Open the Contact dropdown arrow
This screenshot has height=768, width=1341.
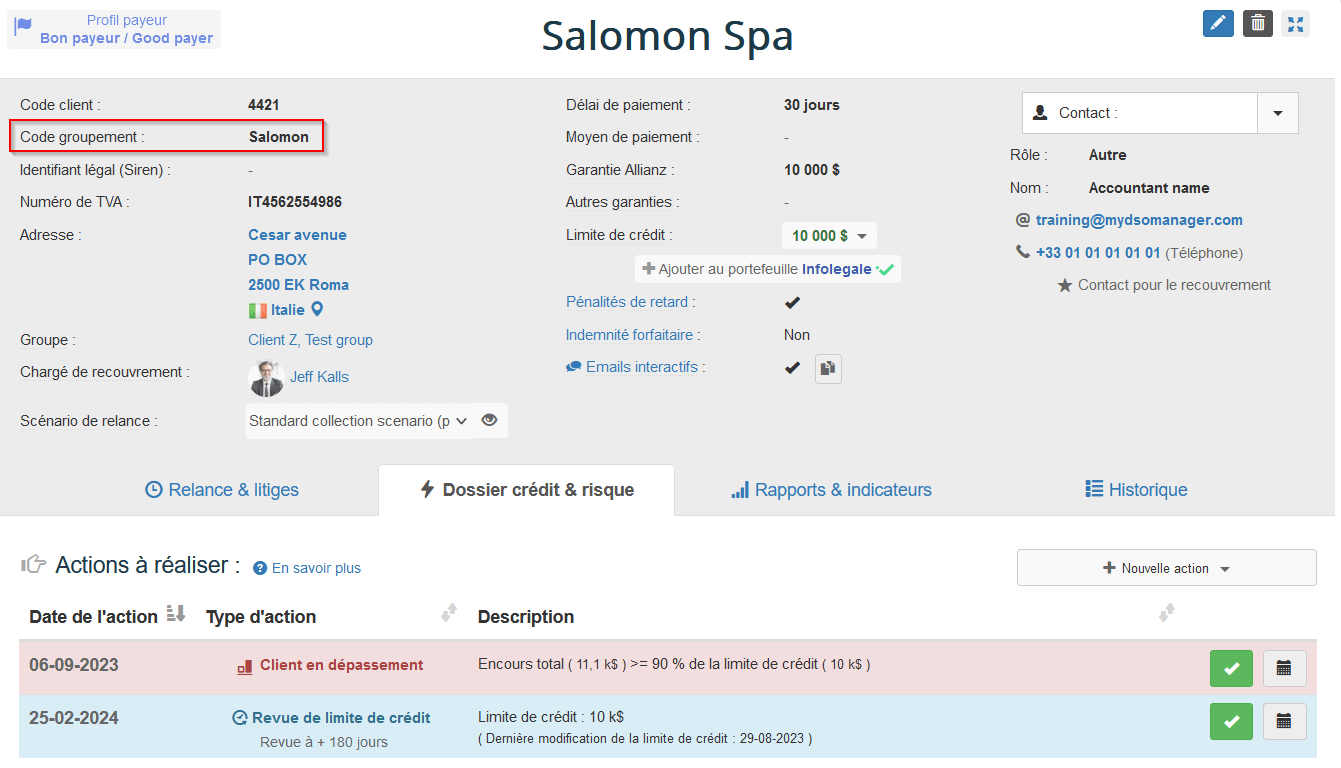pos(1277,113)
